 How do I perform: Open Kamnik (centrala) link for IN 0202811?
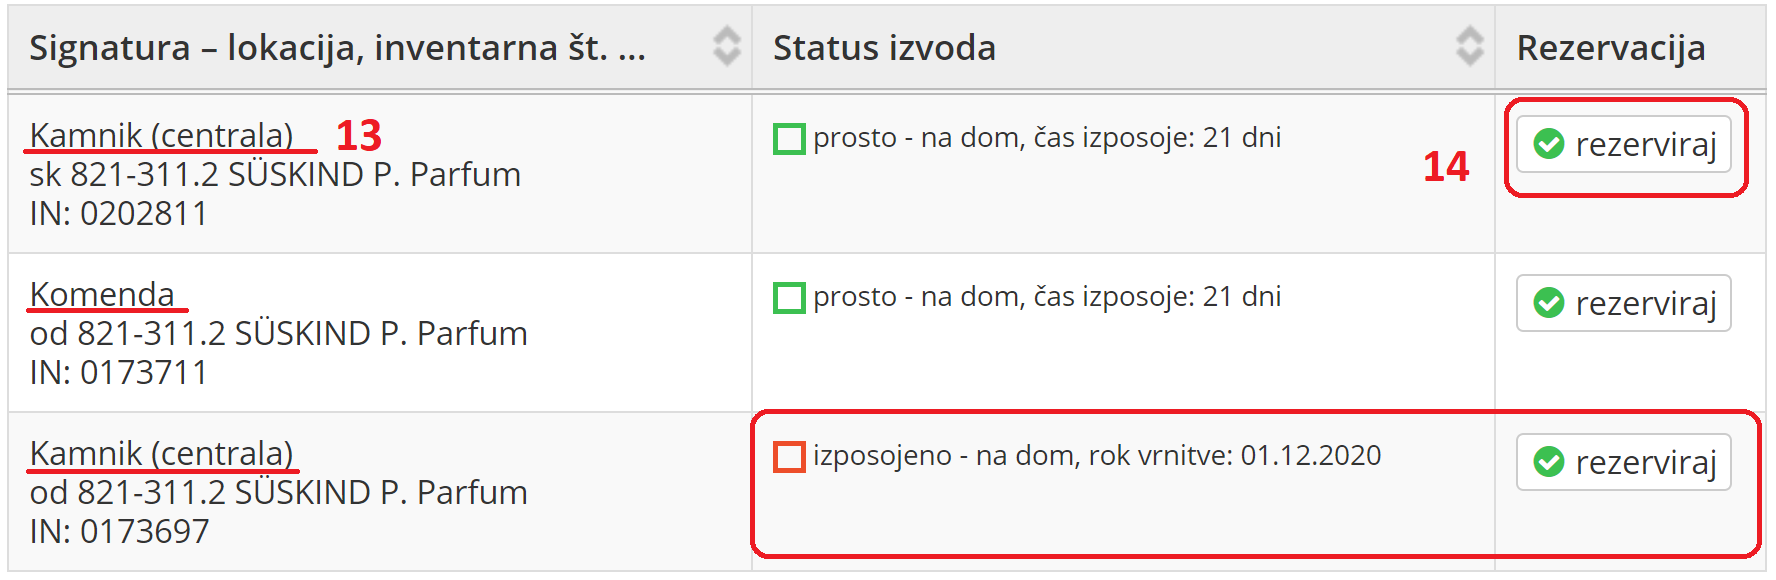[x=161, y=135]
